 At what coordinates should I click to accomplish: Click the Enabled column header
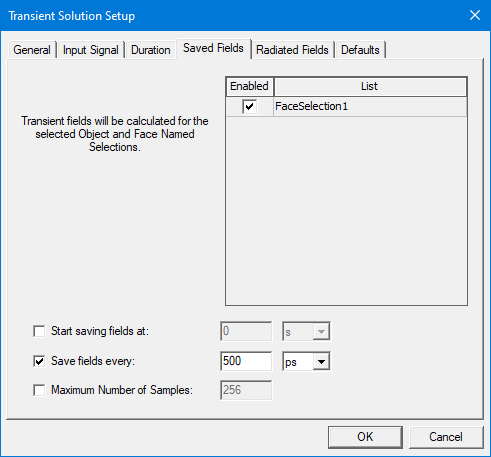pos(250,86)
